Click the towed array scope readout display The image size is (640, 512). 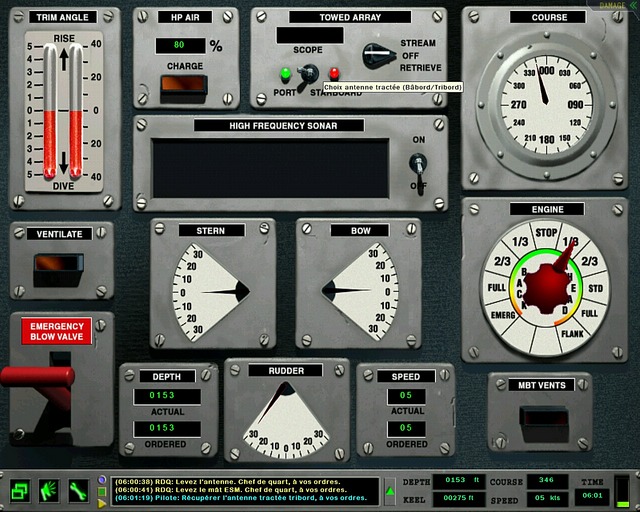[310, 35]
